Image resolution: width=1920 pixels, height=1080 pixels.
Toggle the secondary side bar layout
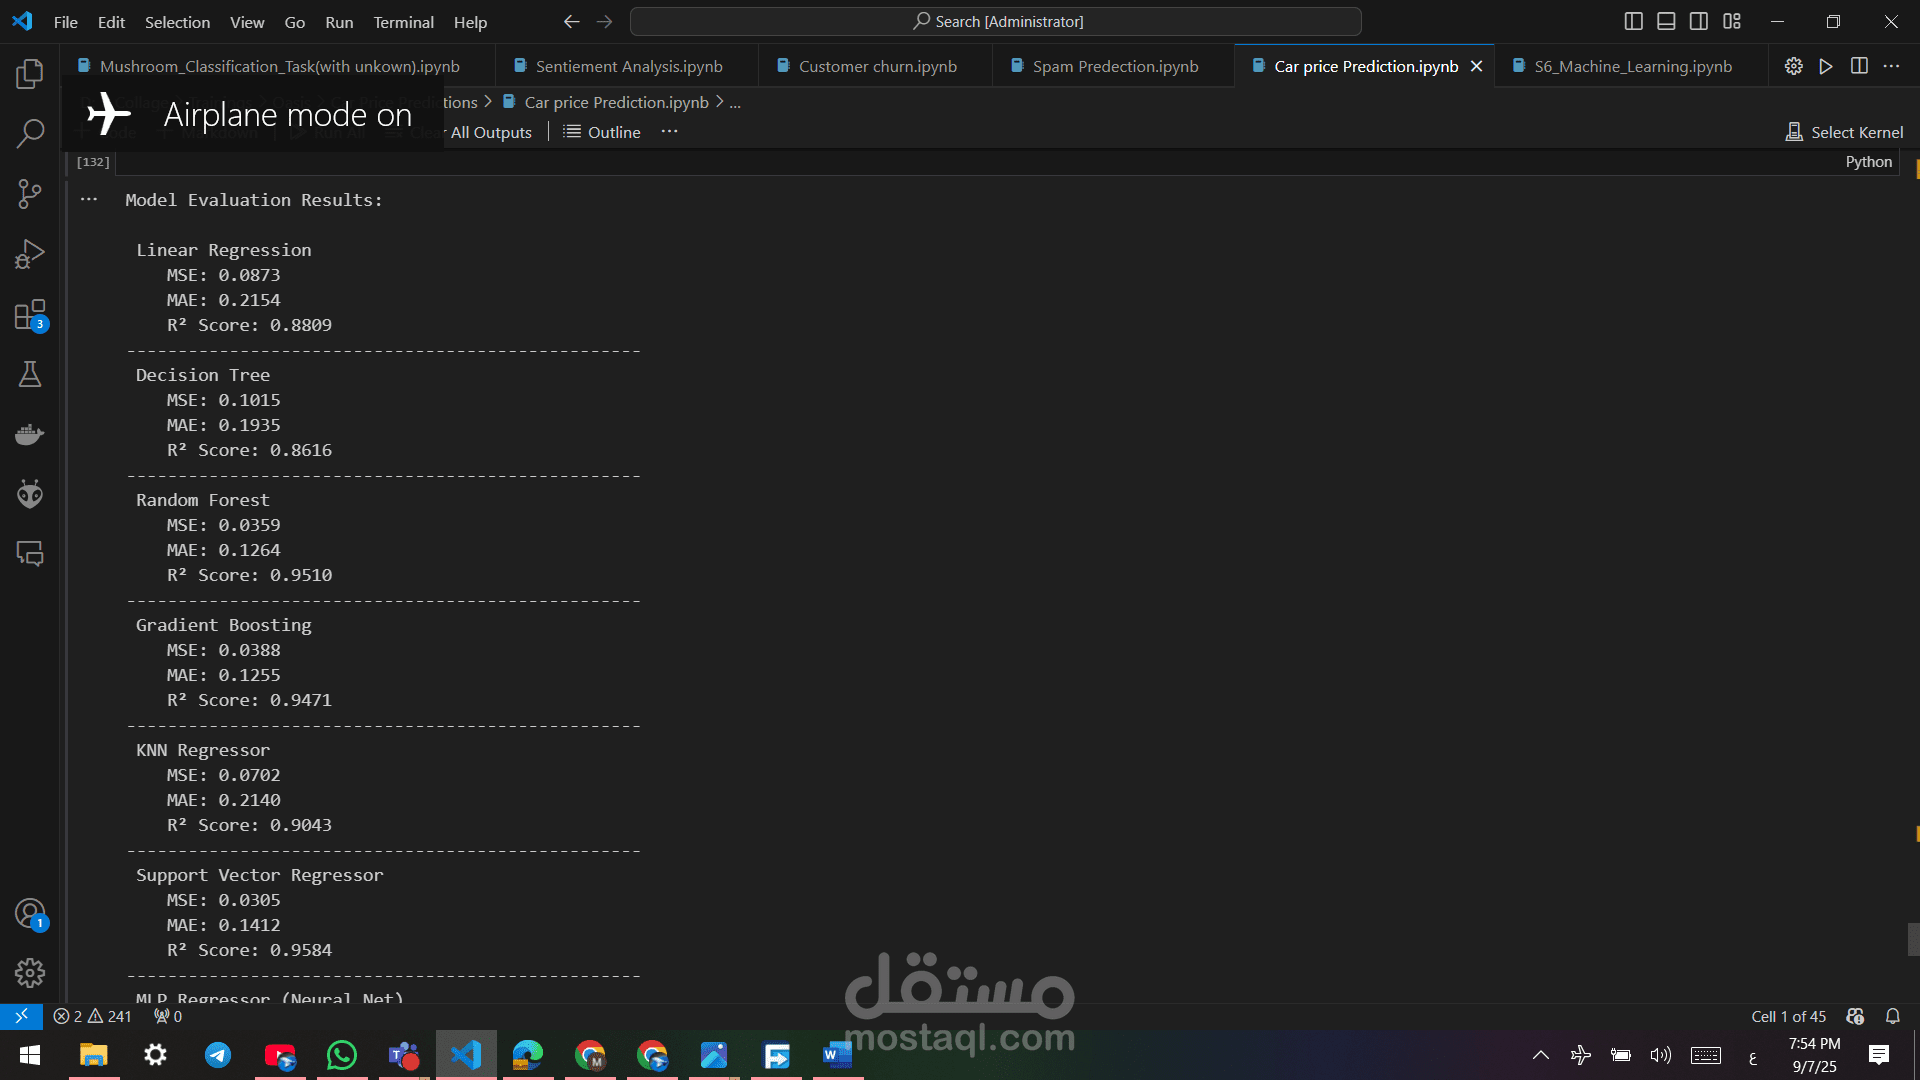pyautogui.click(x=1699, y=21)
